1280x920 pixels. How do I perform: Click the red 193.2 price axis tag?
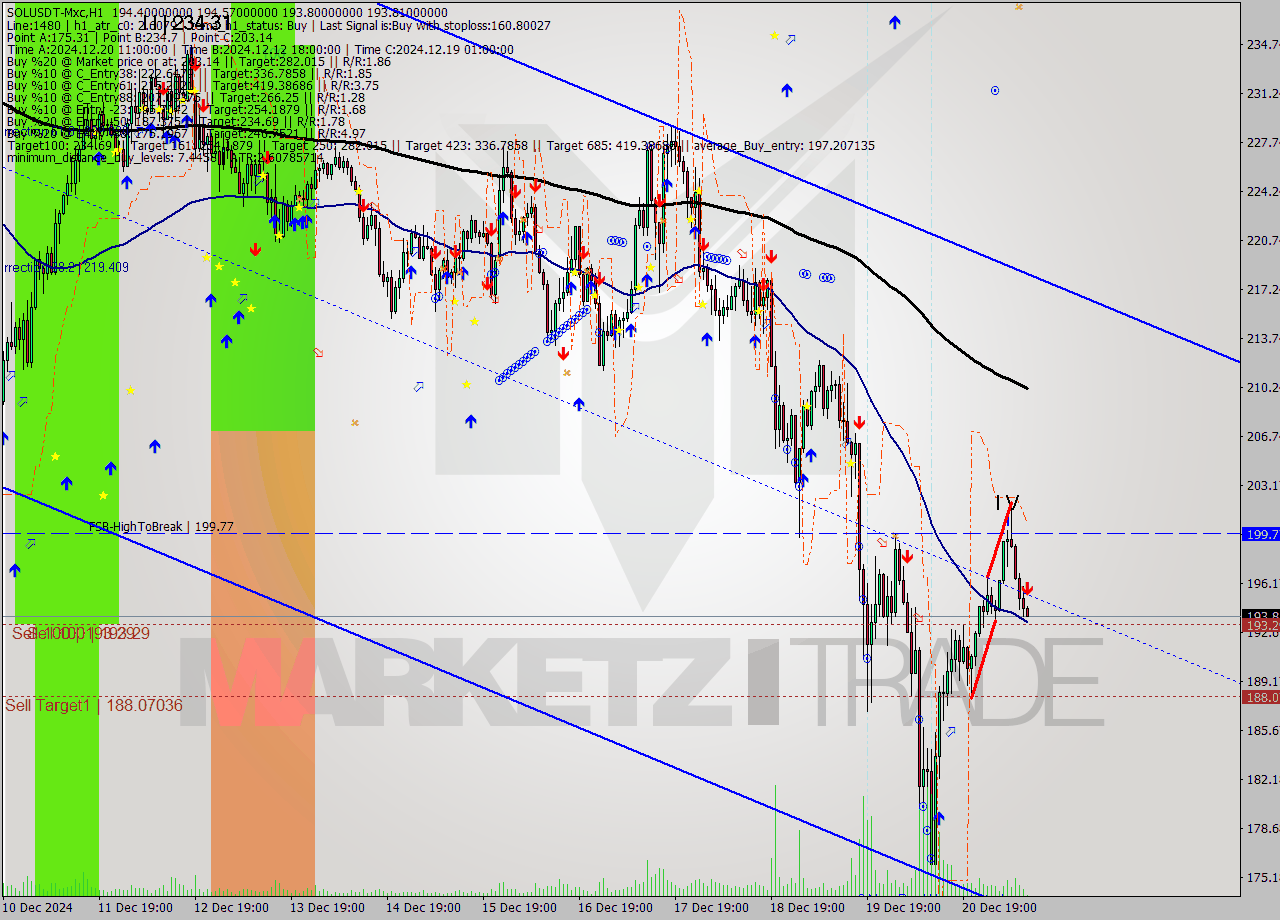[1260, 624]
